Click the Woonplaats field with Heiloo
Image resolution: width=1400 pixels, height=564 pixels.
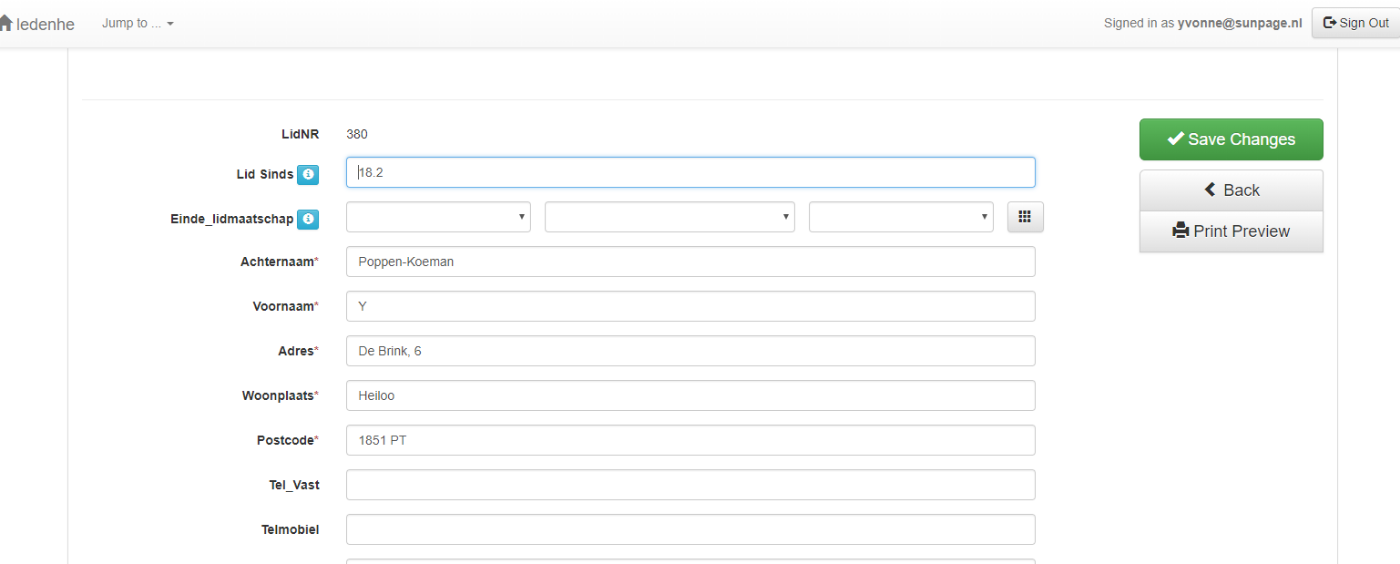(x=690, y=396)
